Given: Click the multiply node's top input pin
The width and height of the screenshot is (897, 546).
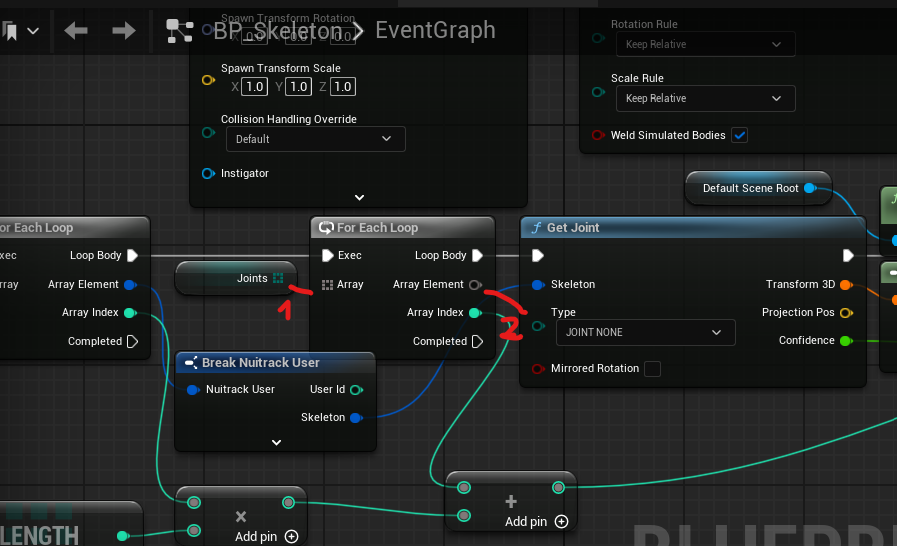Looking at the screenshot, I should coord(195,503).
